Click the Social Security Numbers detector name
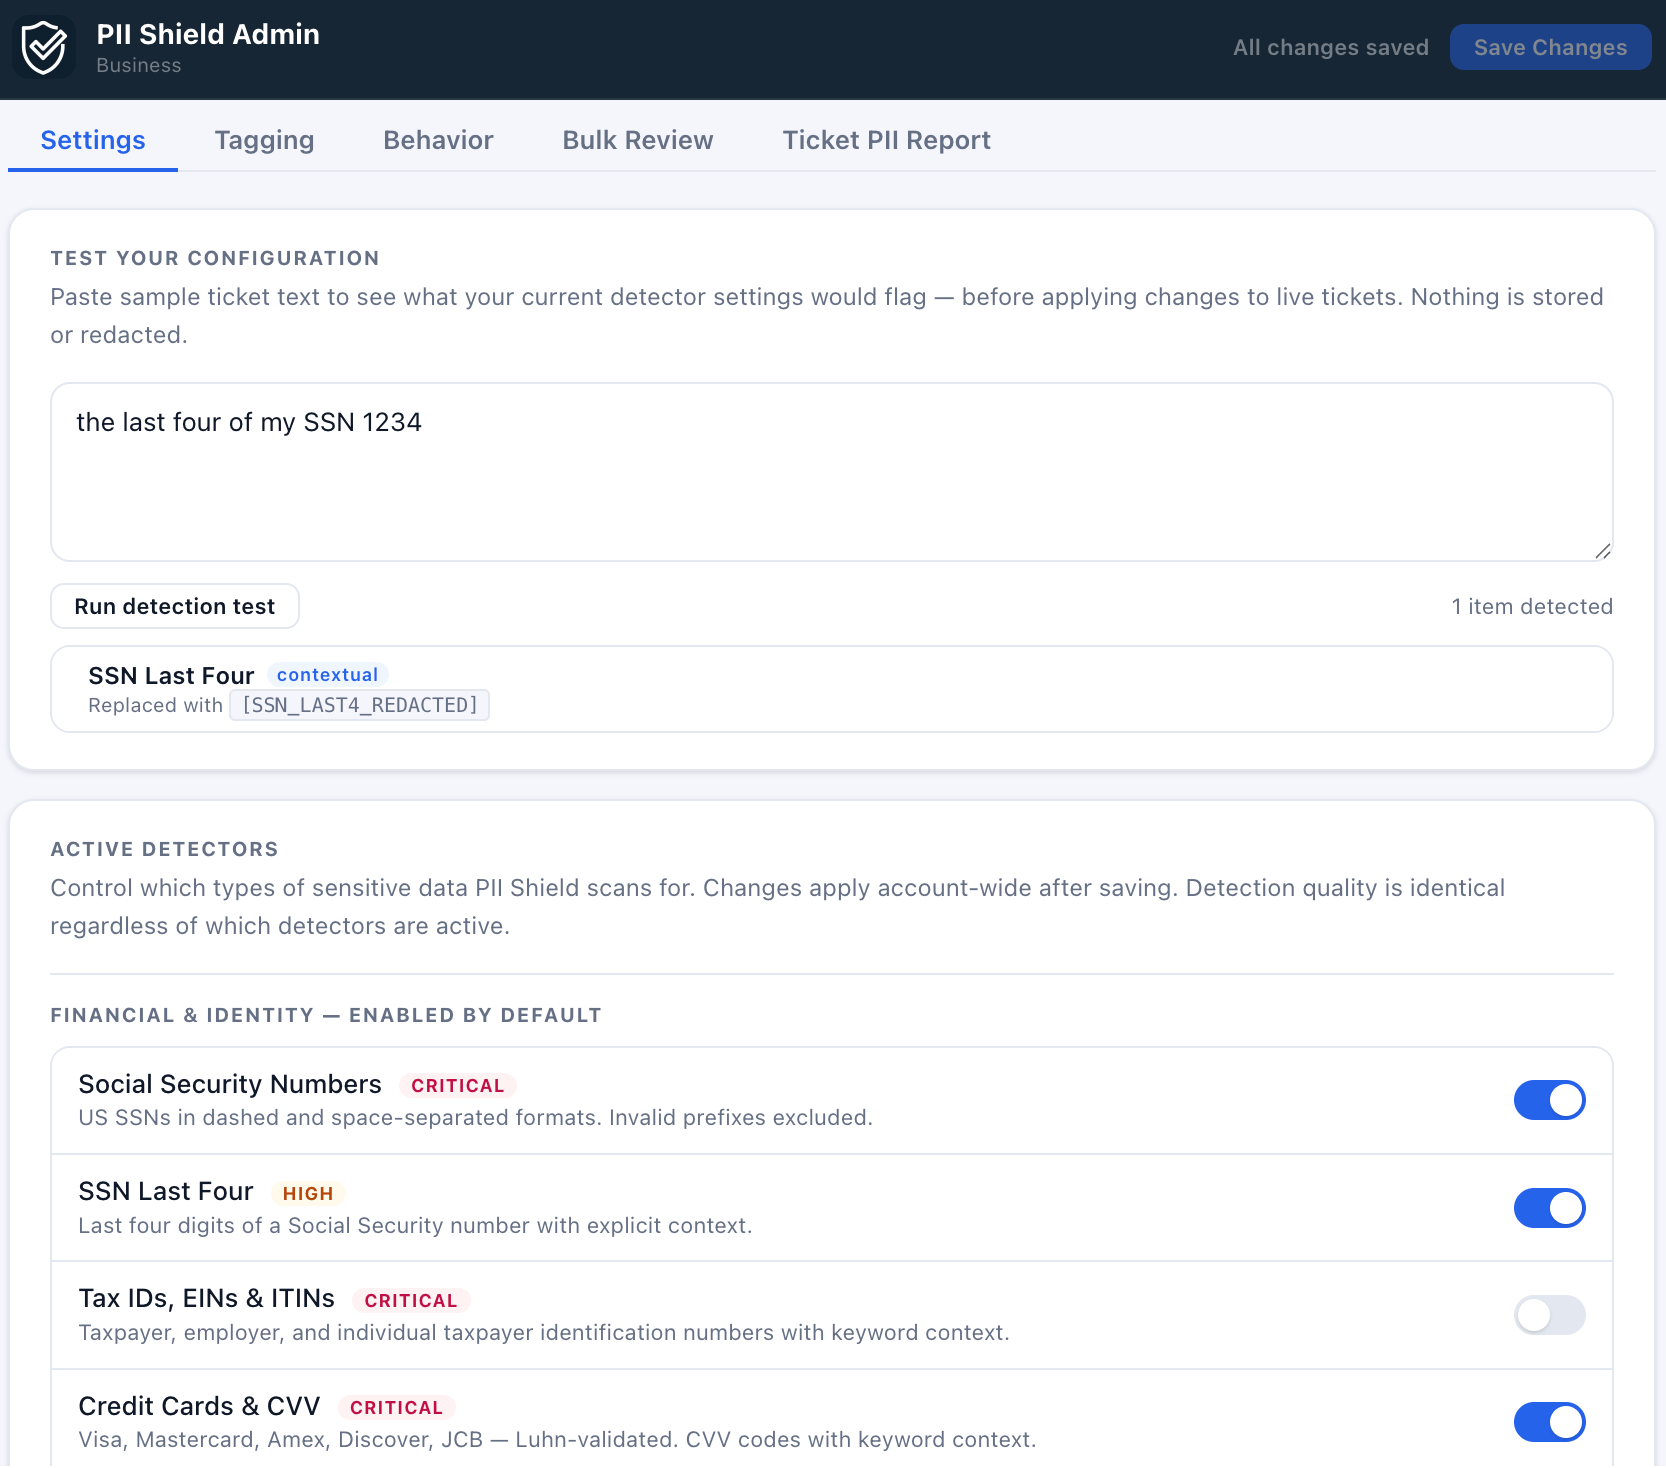1666x1468 pixels. click(230, 1084)
